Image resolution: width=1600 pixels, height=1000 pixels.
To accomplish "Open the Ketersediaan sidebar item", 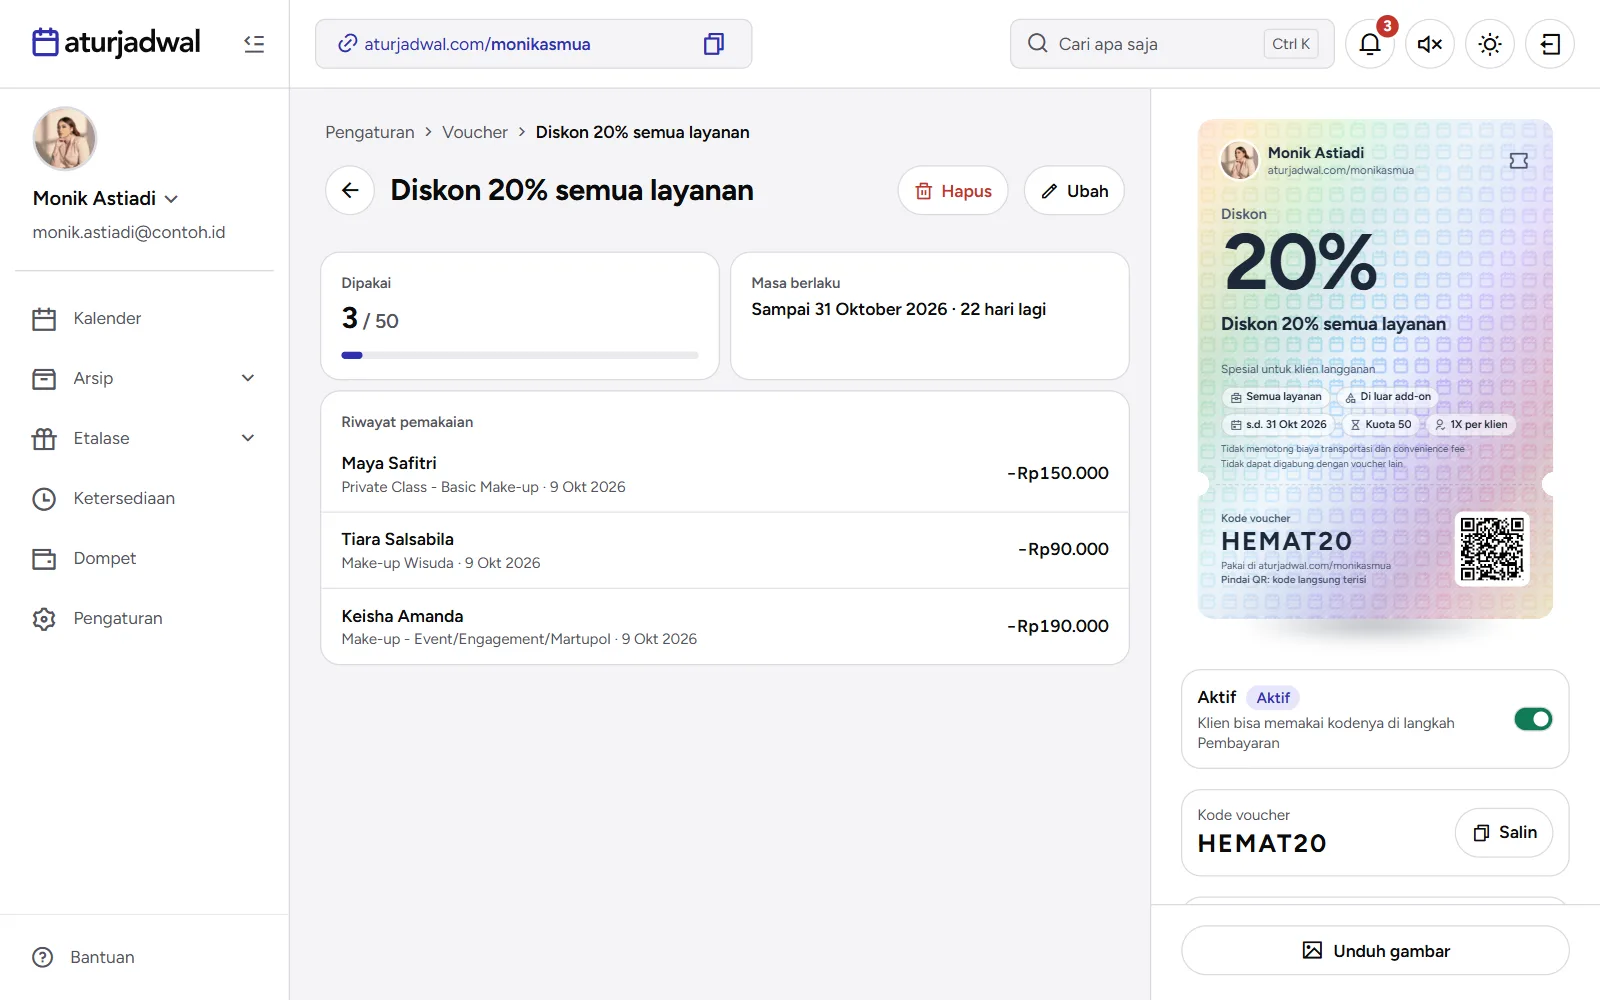I will [x=144, y=498].
